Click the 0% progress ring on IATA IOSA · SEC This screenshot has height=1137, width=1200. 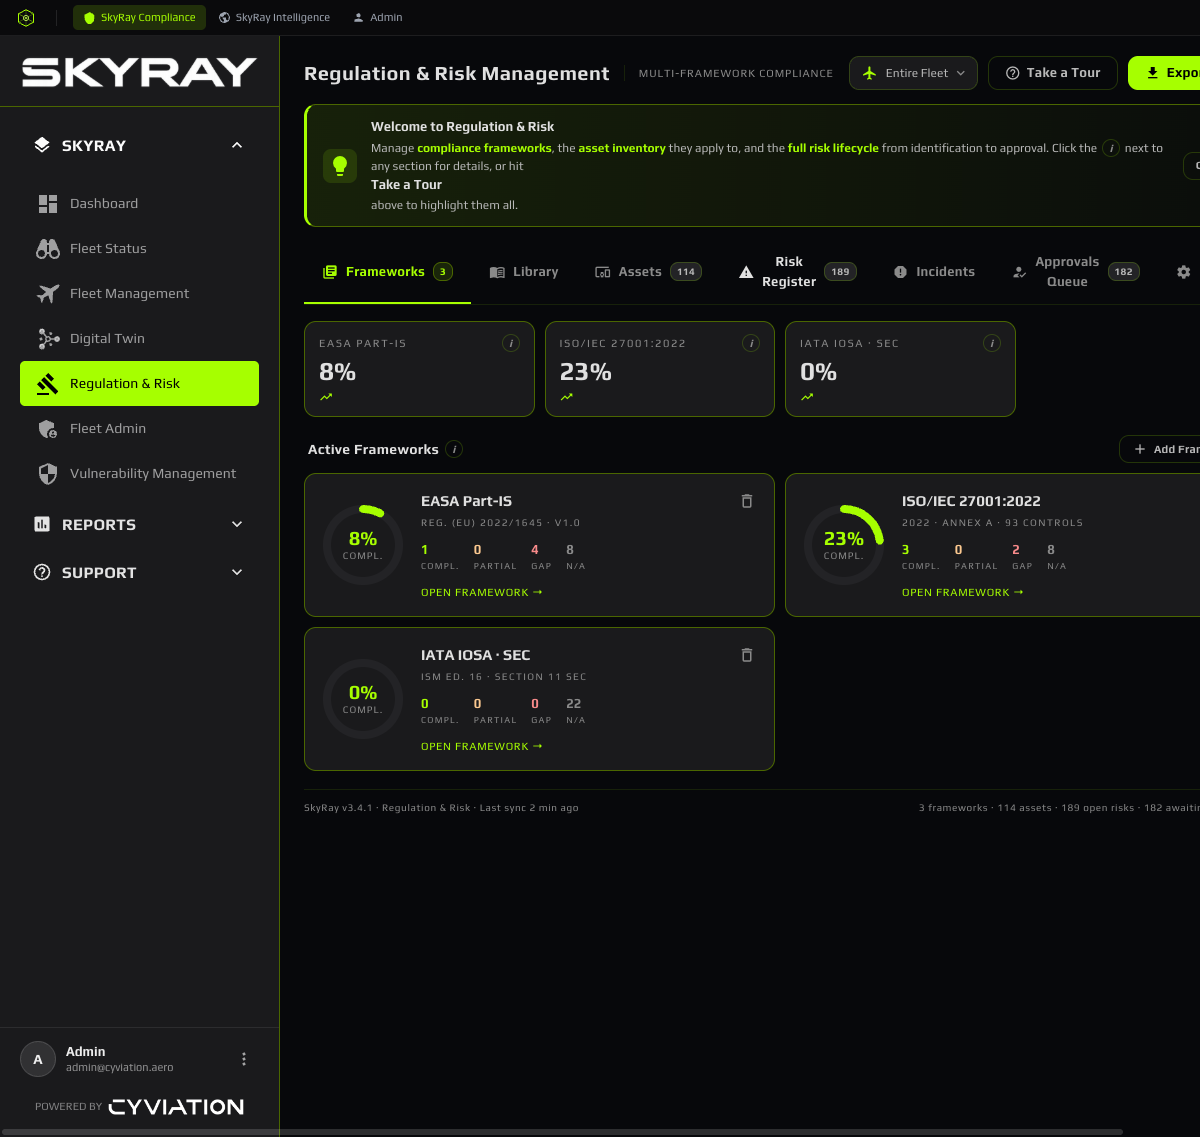coord(363,699)
